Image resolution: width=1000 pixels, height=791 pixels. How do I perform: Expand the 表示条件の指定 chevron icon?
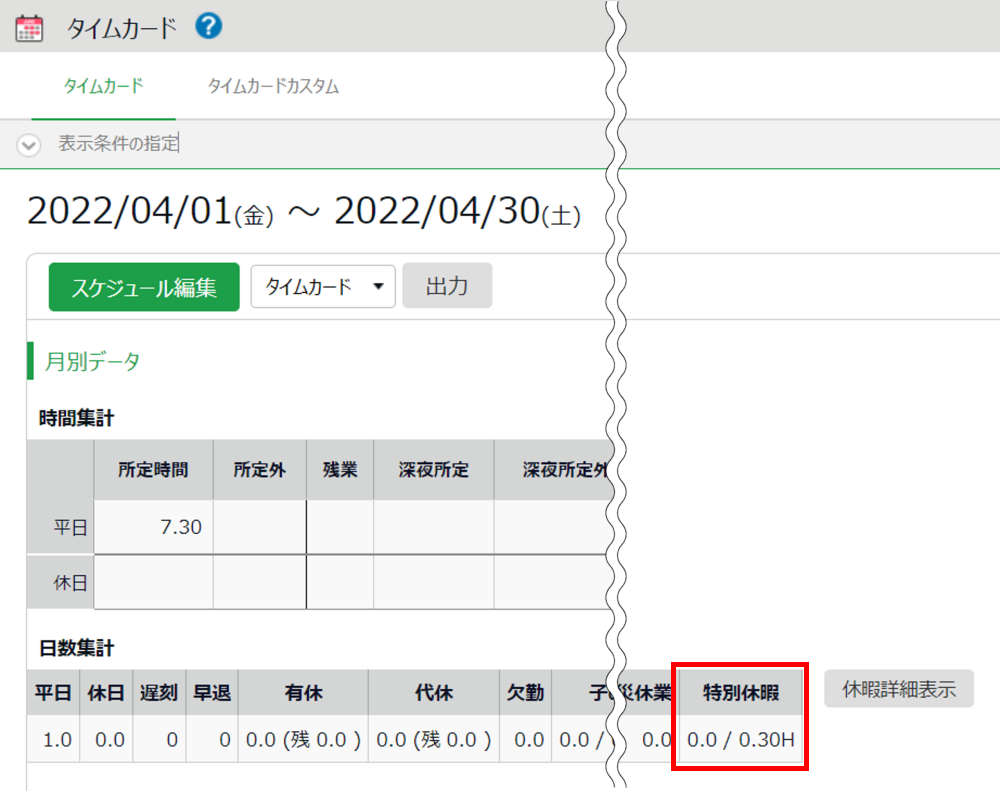(29, 145)
